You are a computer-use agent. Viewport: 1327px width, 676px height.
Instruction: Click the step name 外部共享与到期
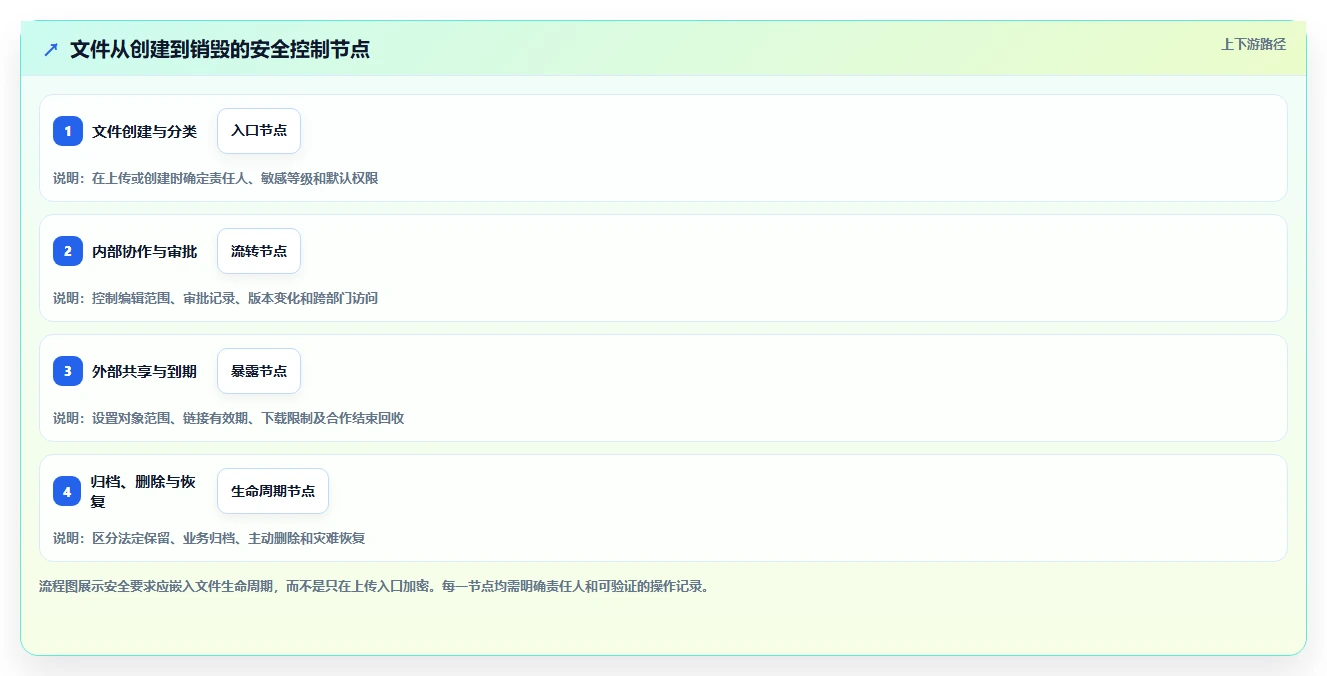[x=145, y=371]
